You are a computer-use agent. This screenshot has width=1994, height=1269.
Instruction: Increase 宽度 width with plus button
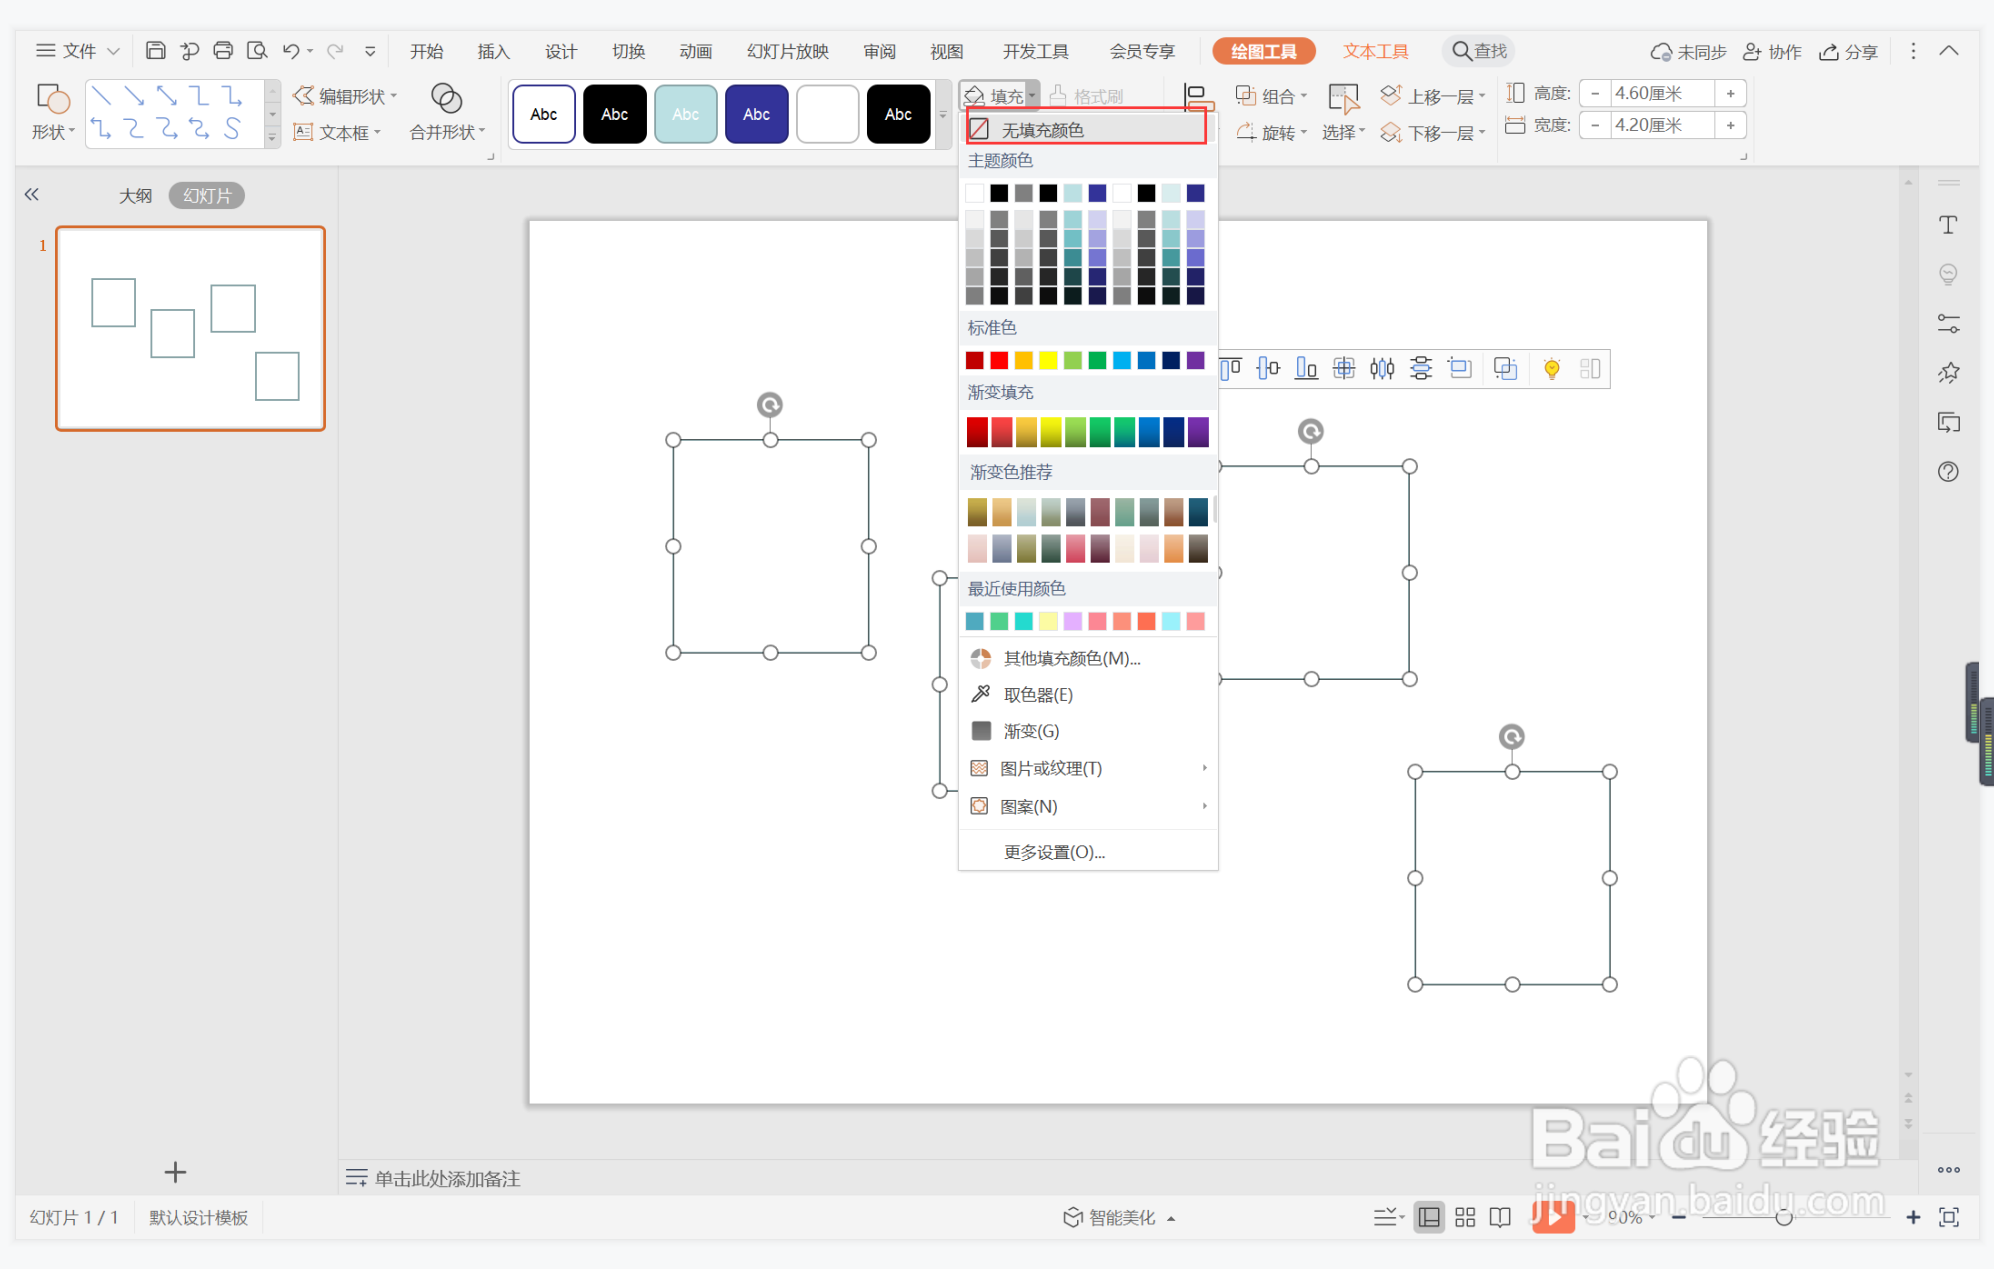(x=1730, y=125)
